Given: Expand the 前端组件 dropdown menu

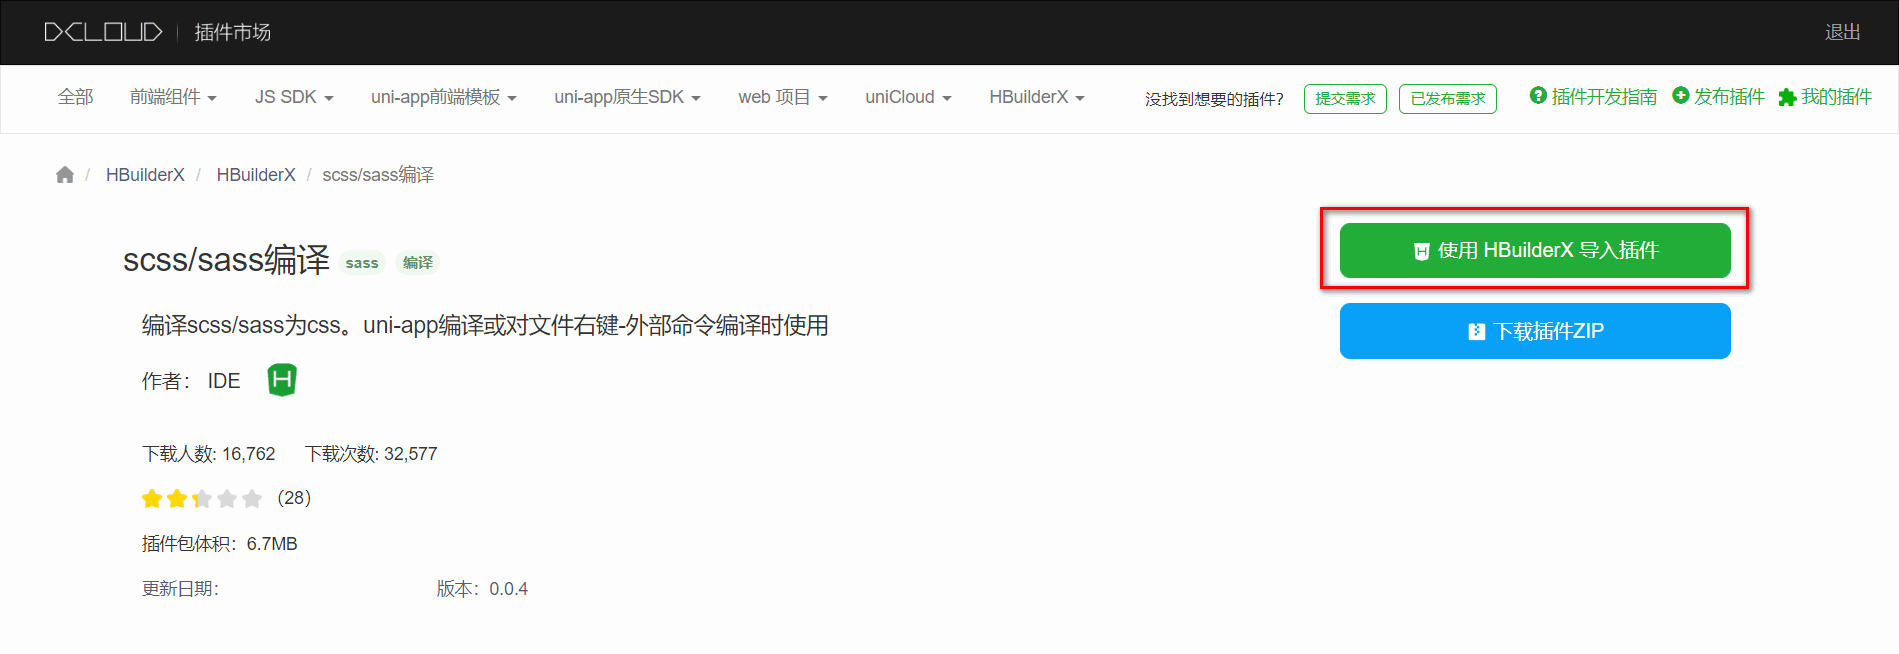Looking at the screenshot, I should pyautogui.click(x=173, y=97).
